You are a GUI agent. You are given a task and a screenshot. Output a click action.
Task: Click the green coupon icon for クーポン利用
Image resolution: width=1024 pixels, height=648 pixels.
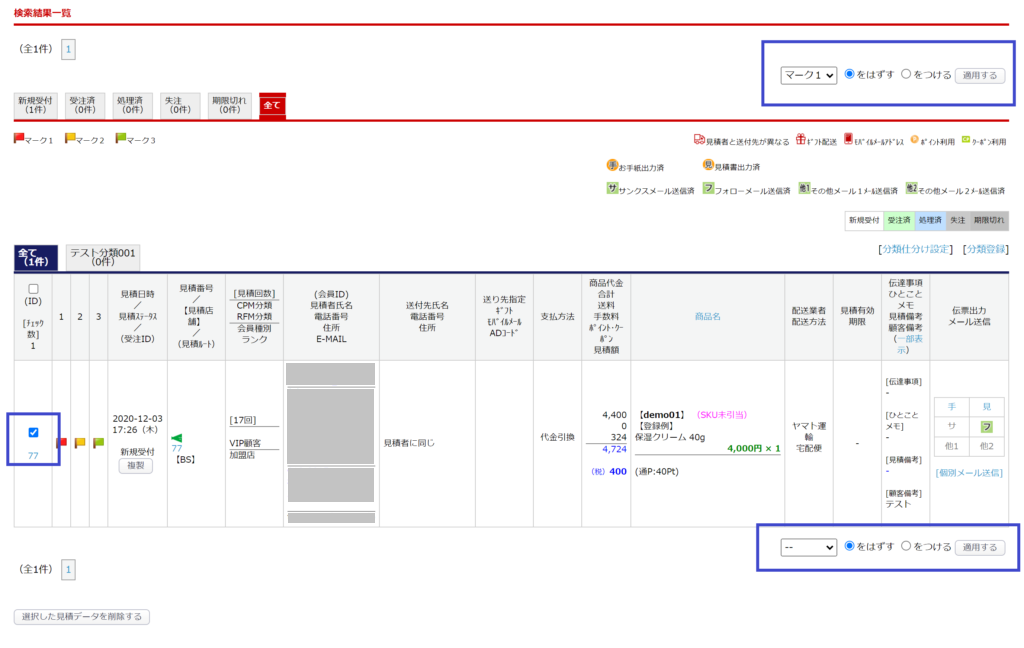(x=966, y=140)
